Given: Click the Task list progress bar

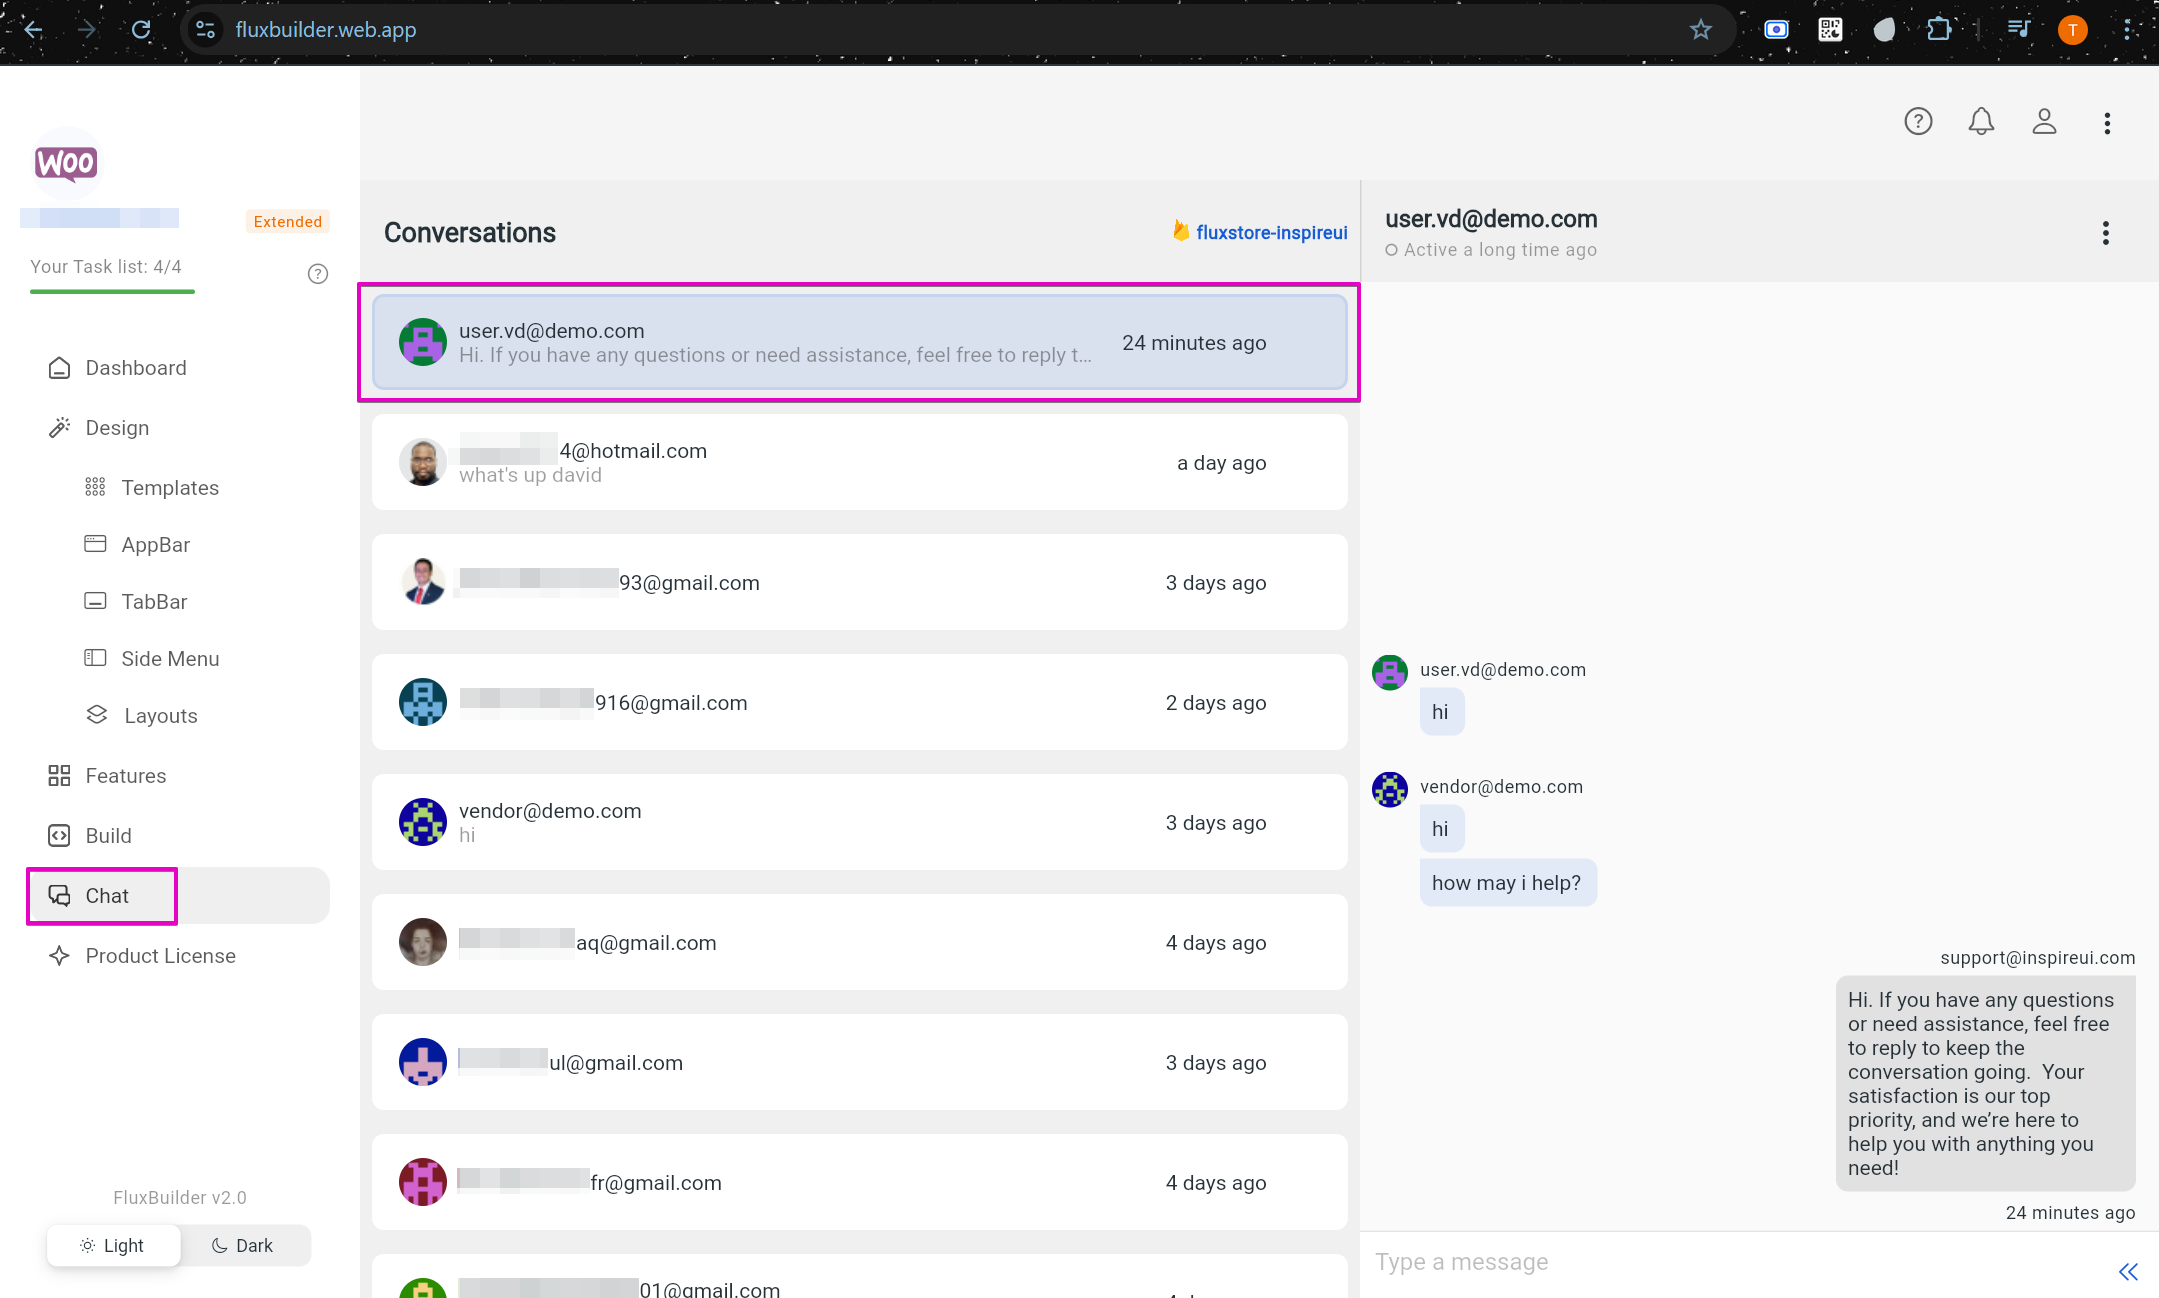Looking at the screenshot, I should coord(112,291).
